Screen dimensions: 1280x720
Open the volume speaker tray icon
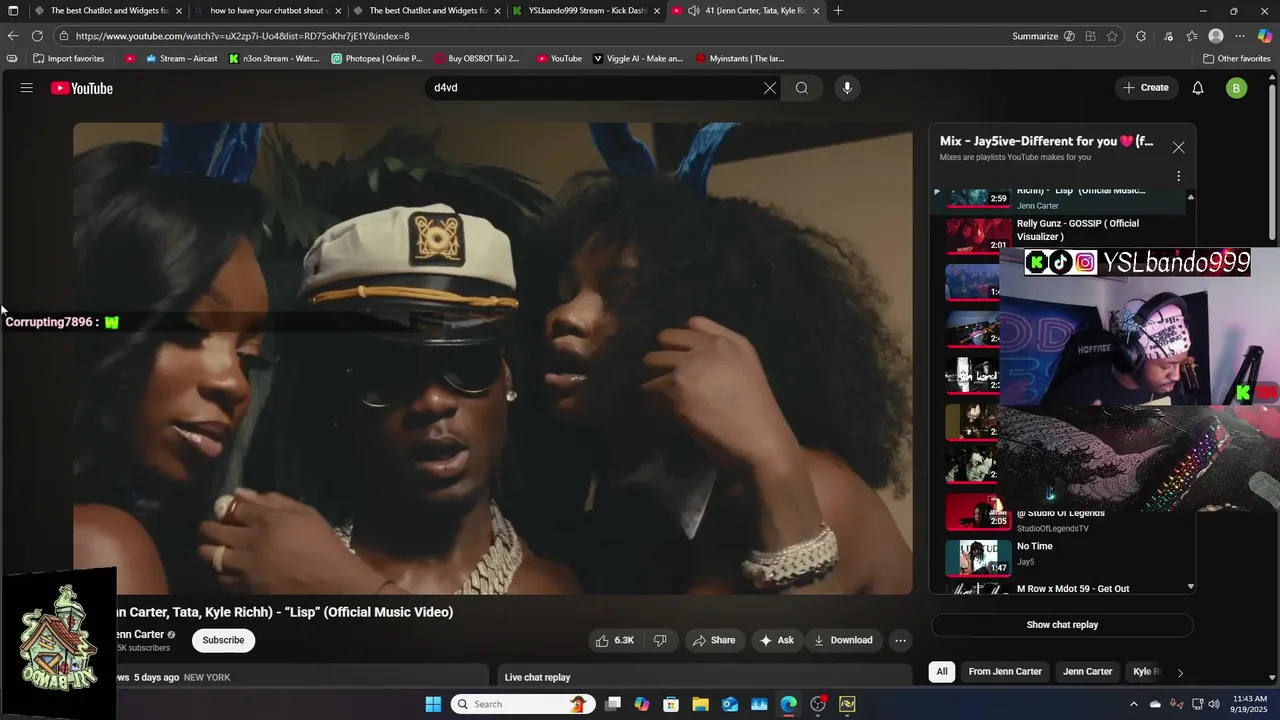1214,704
